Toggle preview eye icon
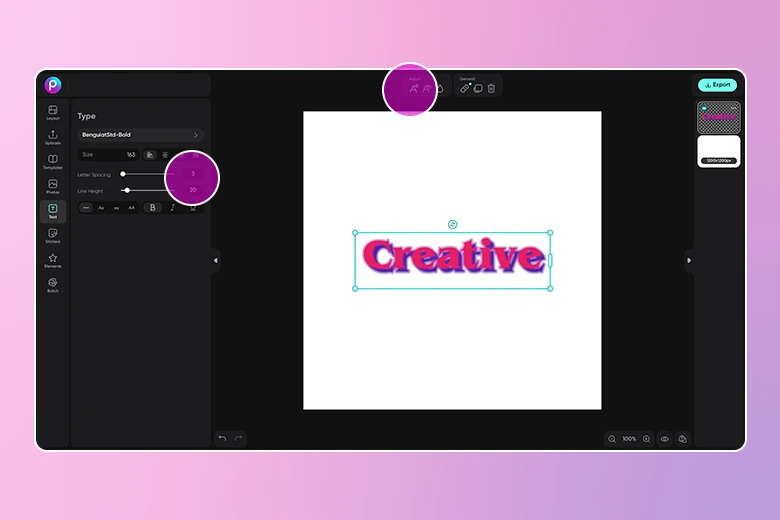 pos(665,439)
